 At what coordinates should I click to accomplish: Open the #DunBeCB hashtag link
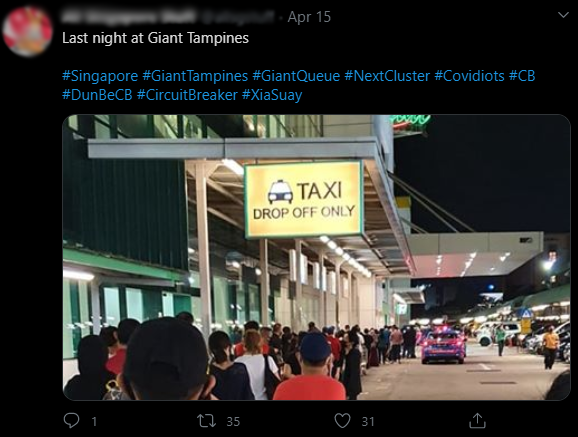[97, 95]
